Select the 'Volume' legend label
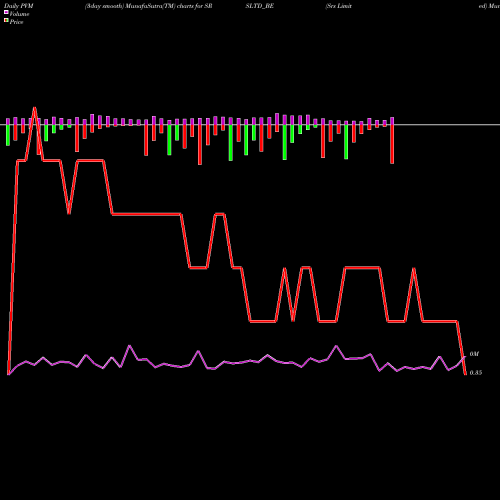Image resolution: width=500 pixels, height=500 pixels. pos(19,14)
